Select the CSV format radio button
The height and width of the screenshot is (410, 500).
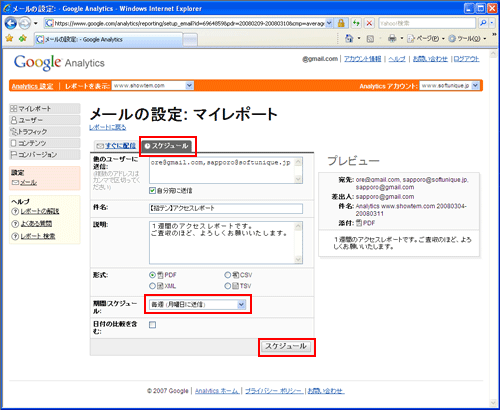click(228, 275)
